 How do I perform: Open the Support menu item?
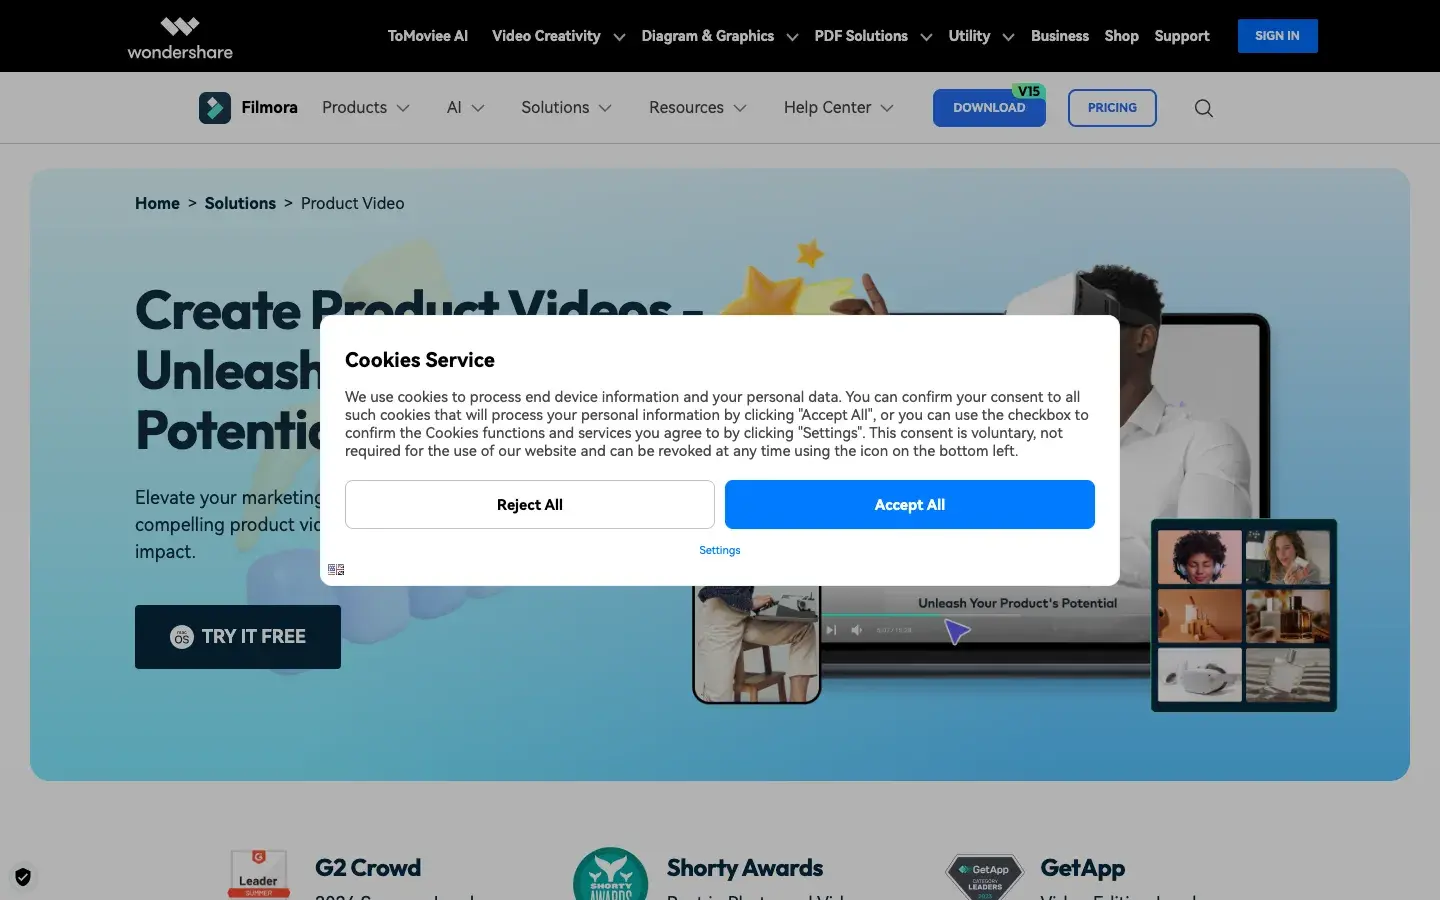pyautogui.click(x=1182, y=36)
